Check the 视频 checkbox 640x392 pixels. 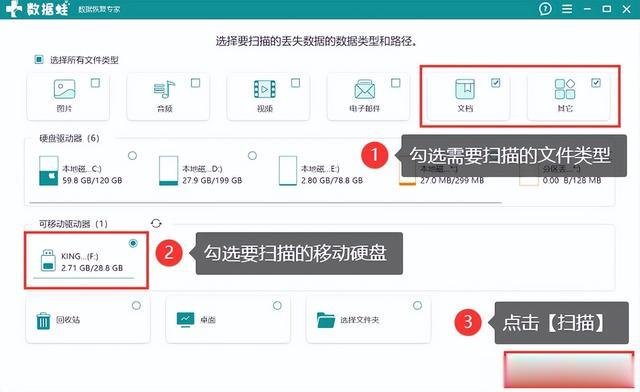(x=296, y=83)
